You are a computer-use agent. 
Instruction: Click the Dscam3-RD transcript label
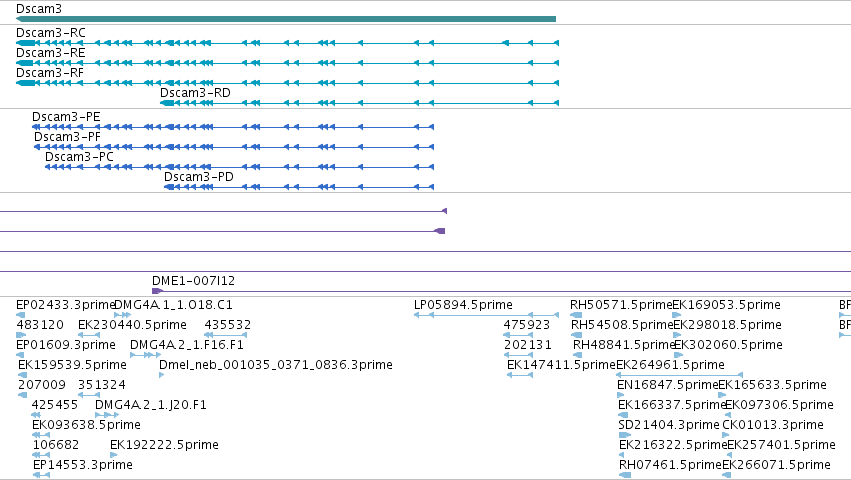(195, 93)
